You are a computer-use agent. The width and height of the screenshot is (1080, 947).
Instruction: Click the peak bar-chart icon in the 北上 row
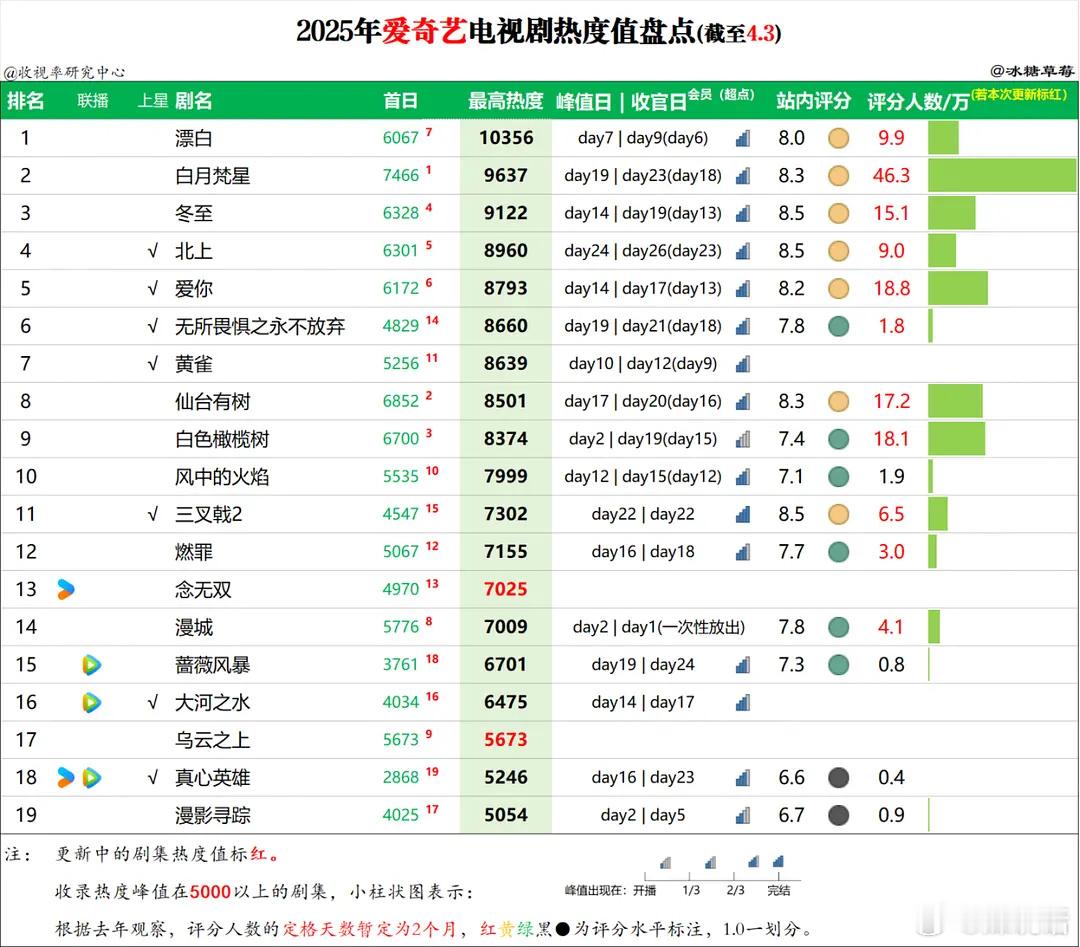742,251
